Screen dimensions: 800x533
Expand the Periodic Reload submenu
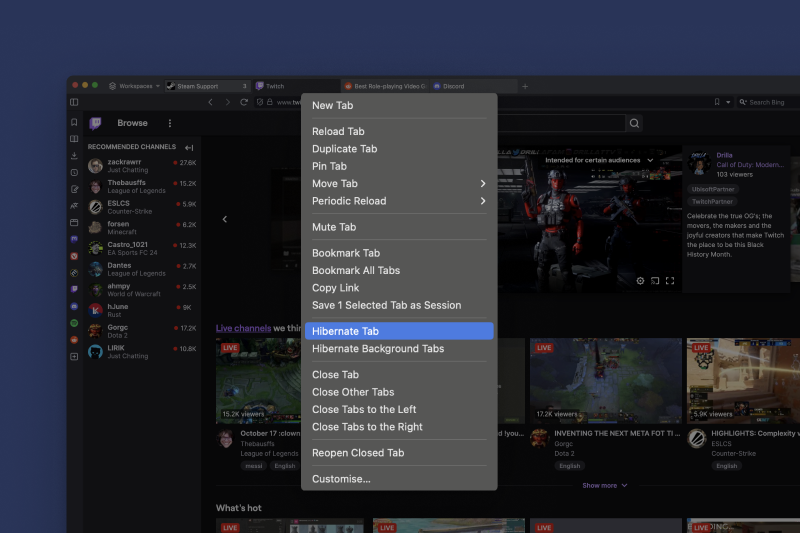pos(399,201)
